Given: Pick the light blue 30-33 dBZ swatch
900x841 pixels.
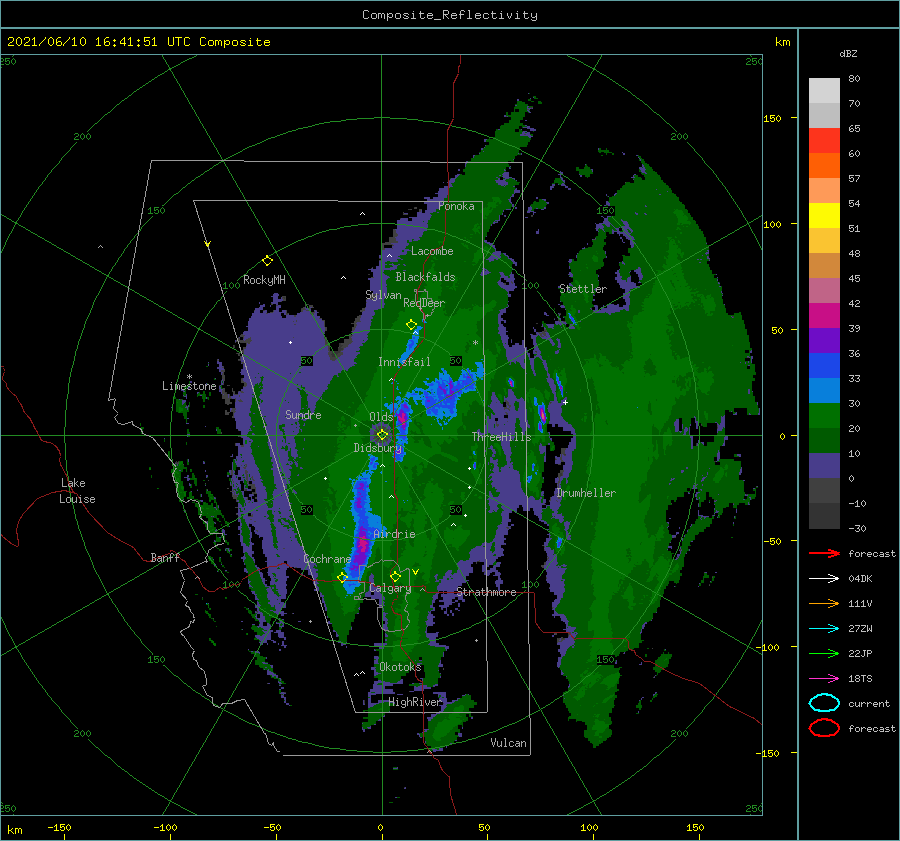Looking at the screenshot, I should click(824, 391).
